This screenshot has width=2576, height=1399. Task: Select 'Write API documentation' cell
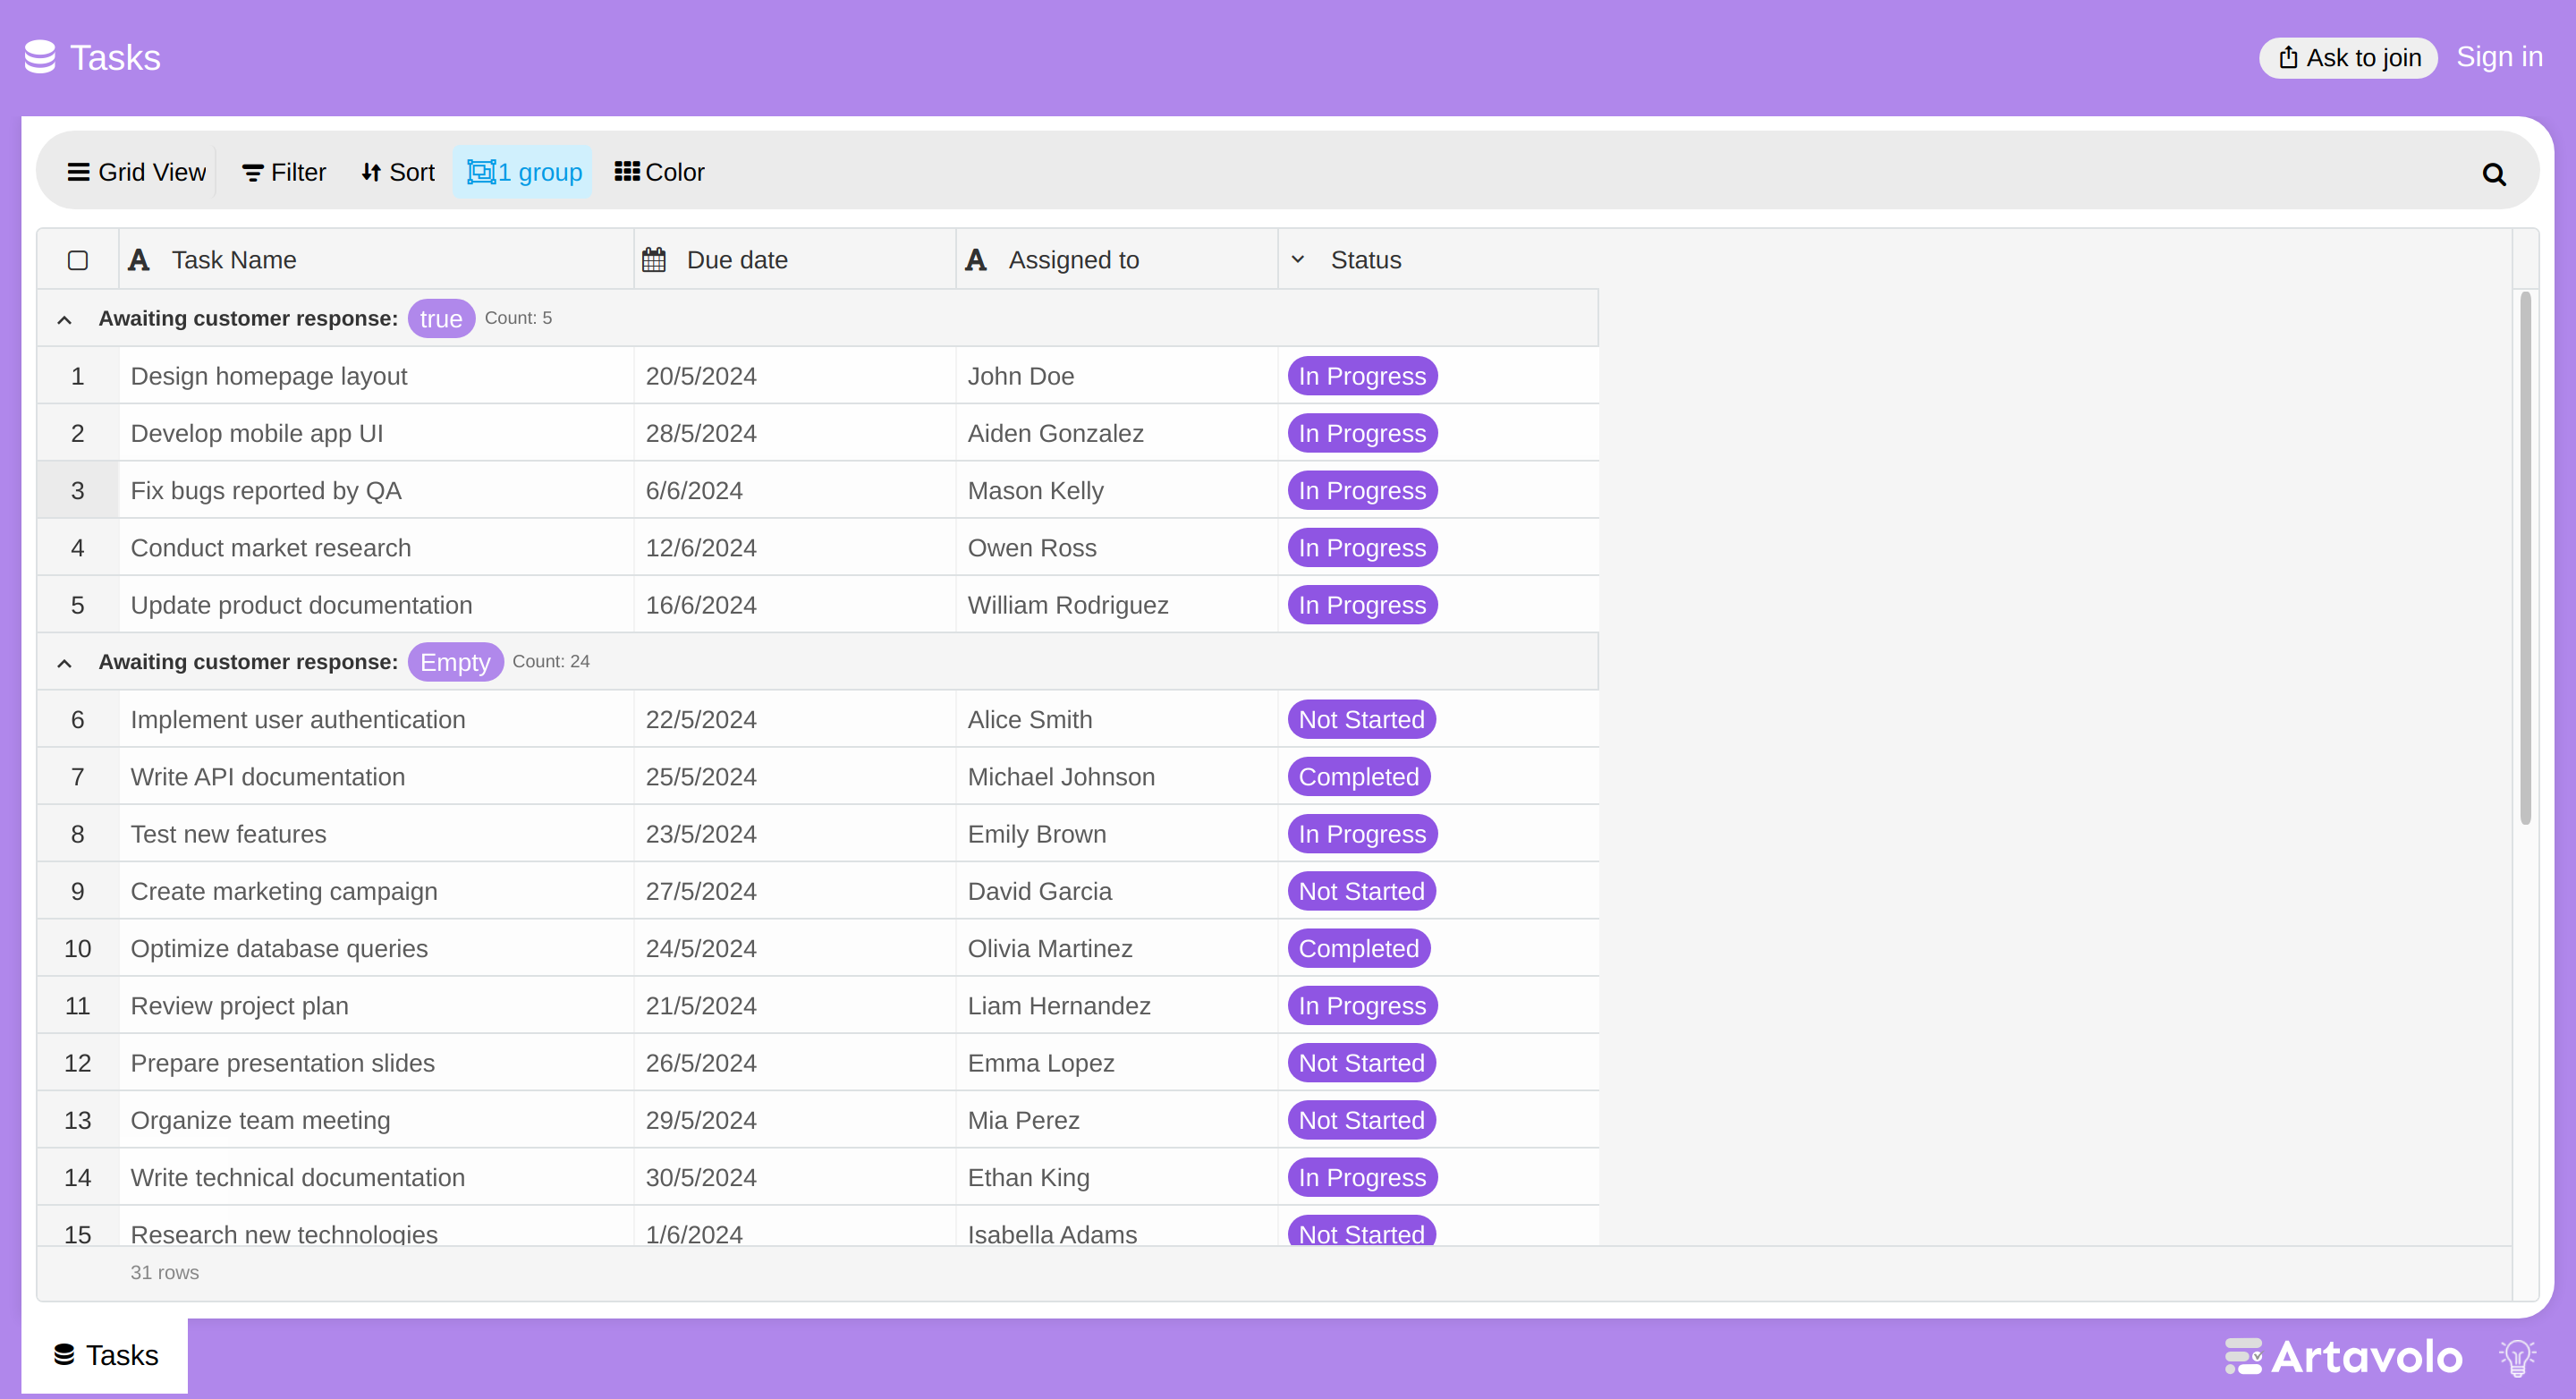coord(376,777)
